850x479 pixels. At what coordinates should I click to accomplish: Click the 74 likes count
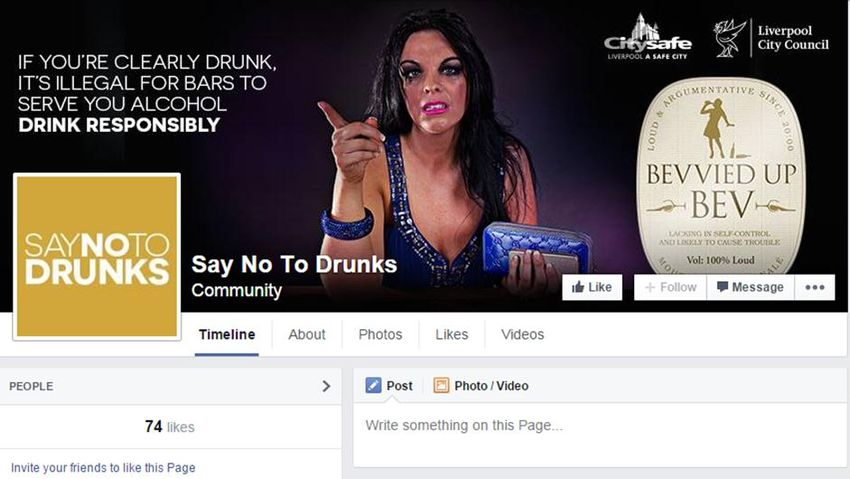pos(169,427)
